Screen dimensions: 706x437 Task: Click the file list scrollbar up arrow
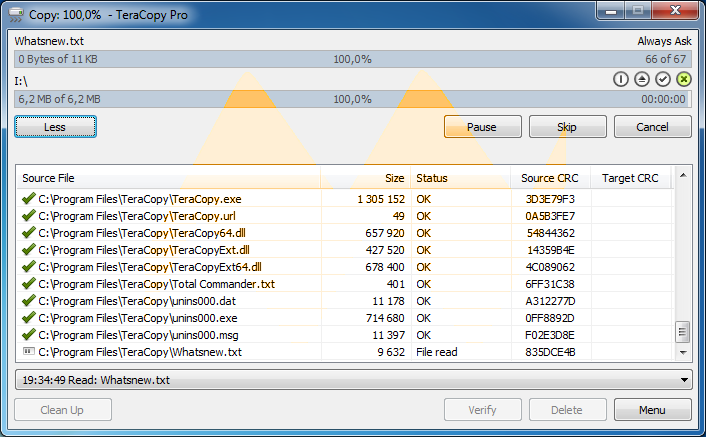[x=683, y=176]
